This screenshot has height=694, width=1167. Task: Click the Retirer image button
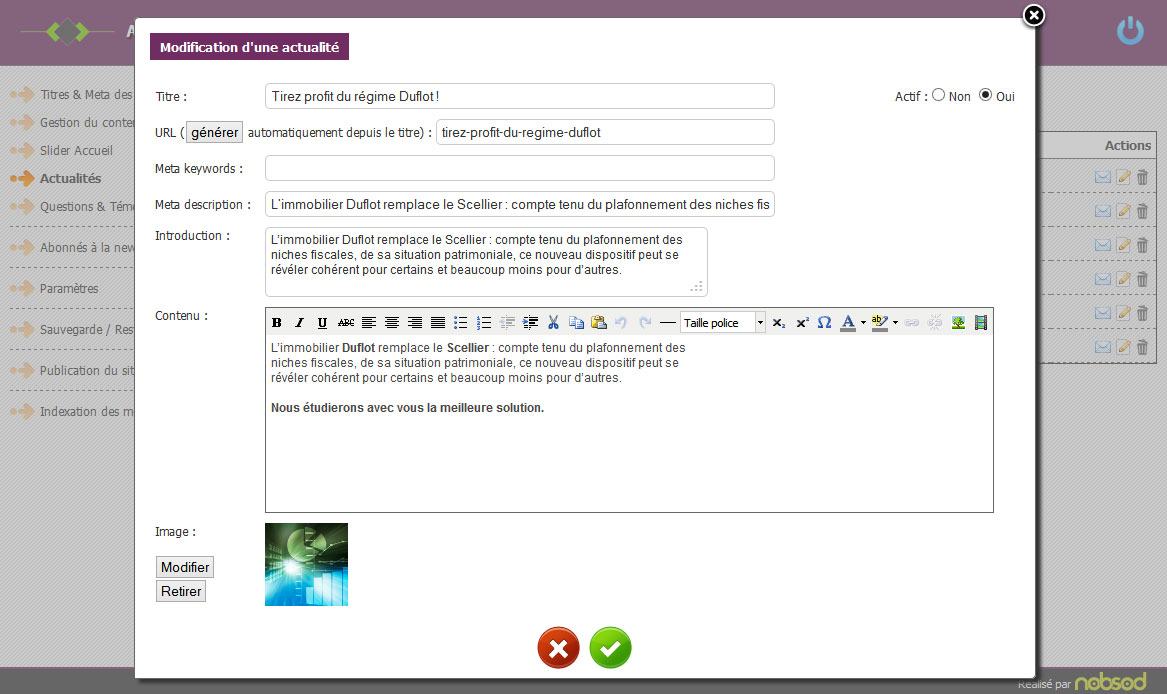pyautogui.click(x=181, y=591)
